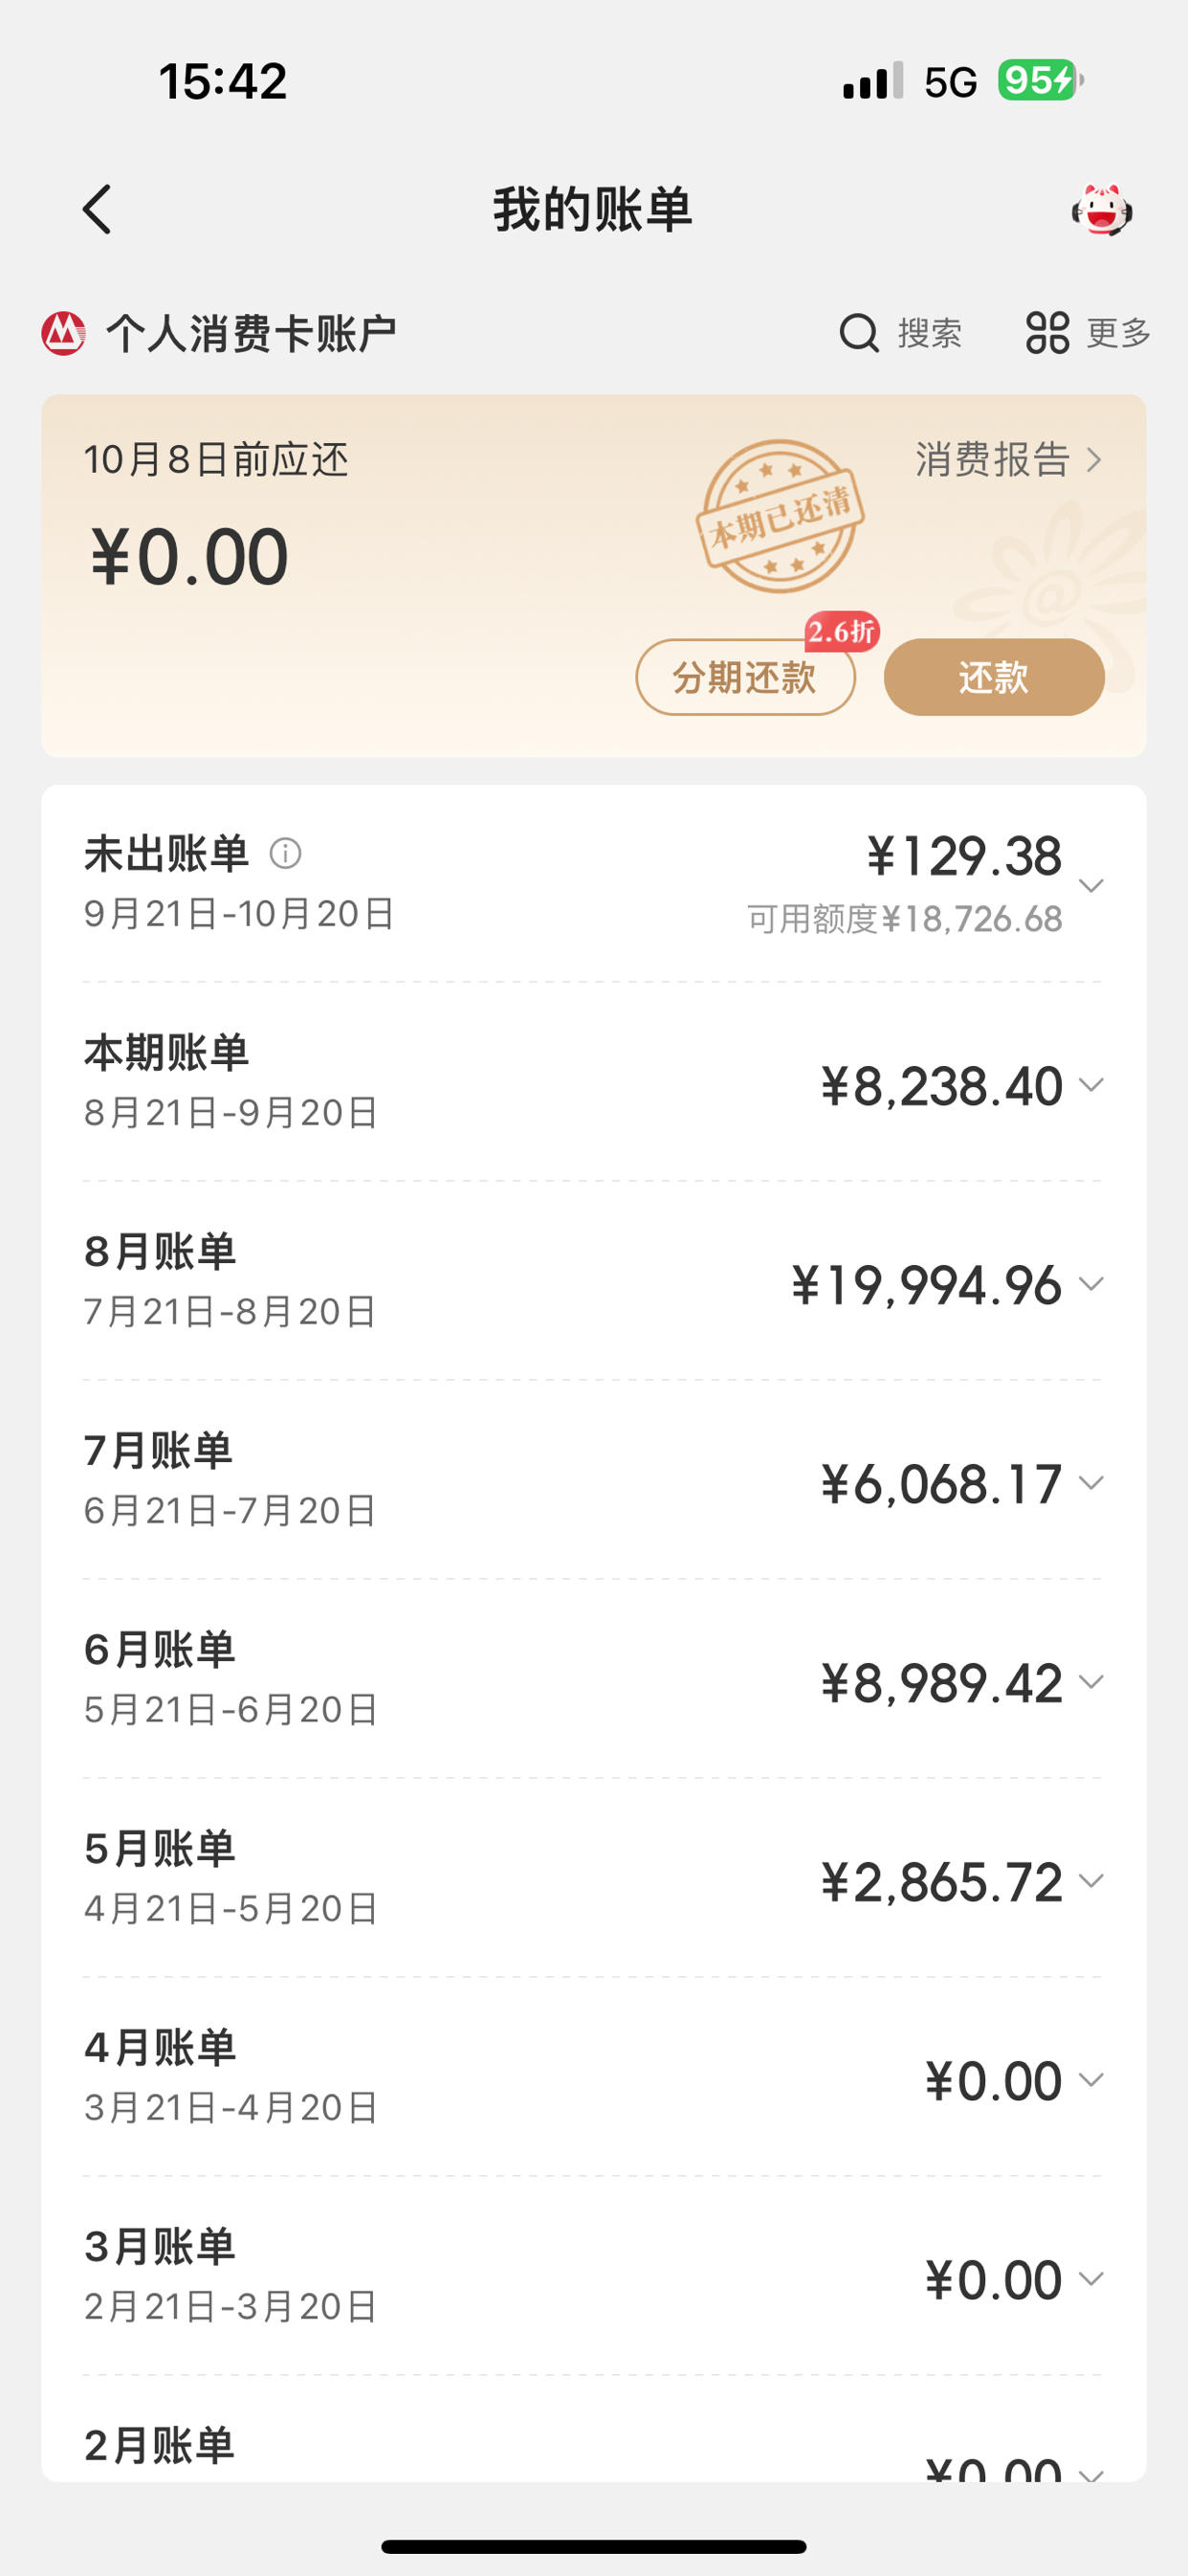Tap the back arrow icon
Viewport: 1188px width, 2576px height.
click(97, 210)
